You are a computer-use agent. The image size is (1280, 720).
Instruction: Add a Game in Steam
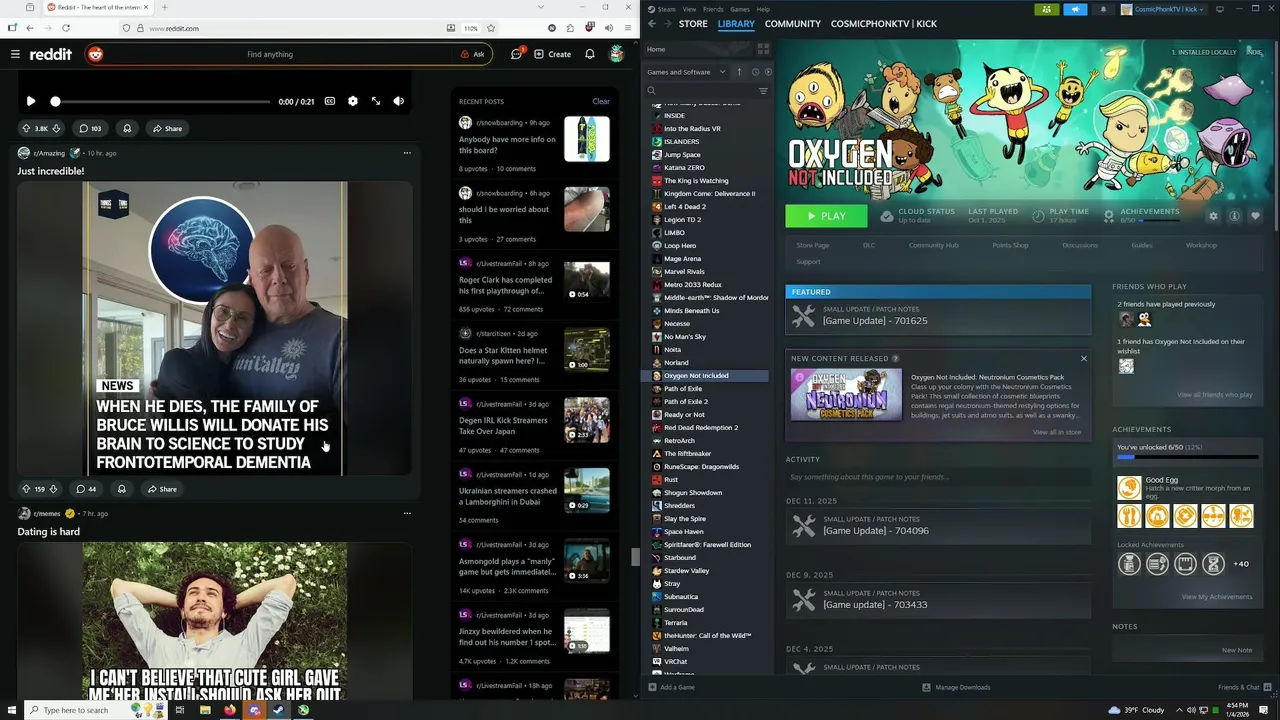[671, 687]
